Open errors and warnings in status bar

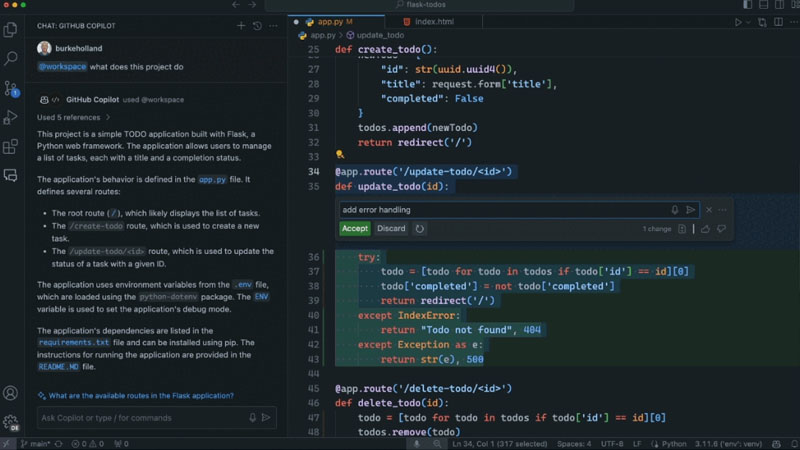(x=87, y=443)
